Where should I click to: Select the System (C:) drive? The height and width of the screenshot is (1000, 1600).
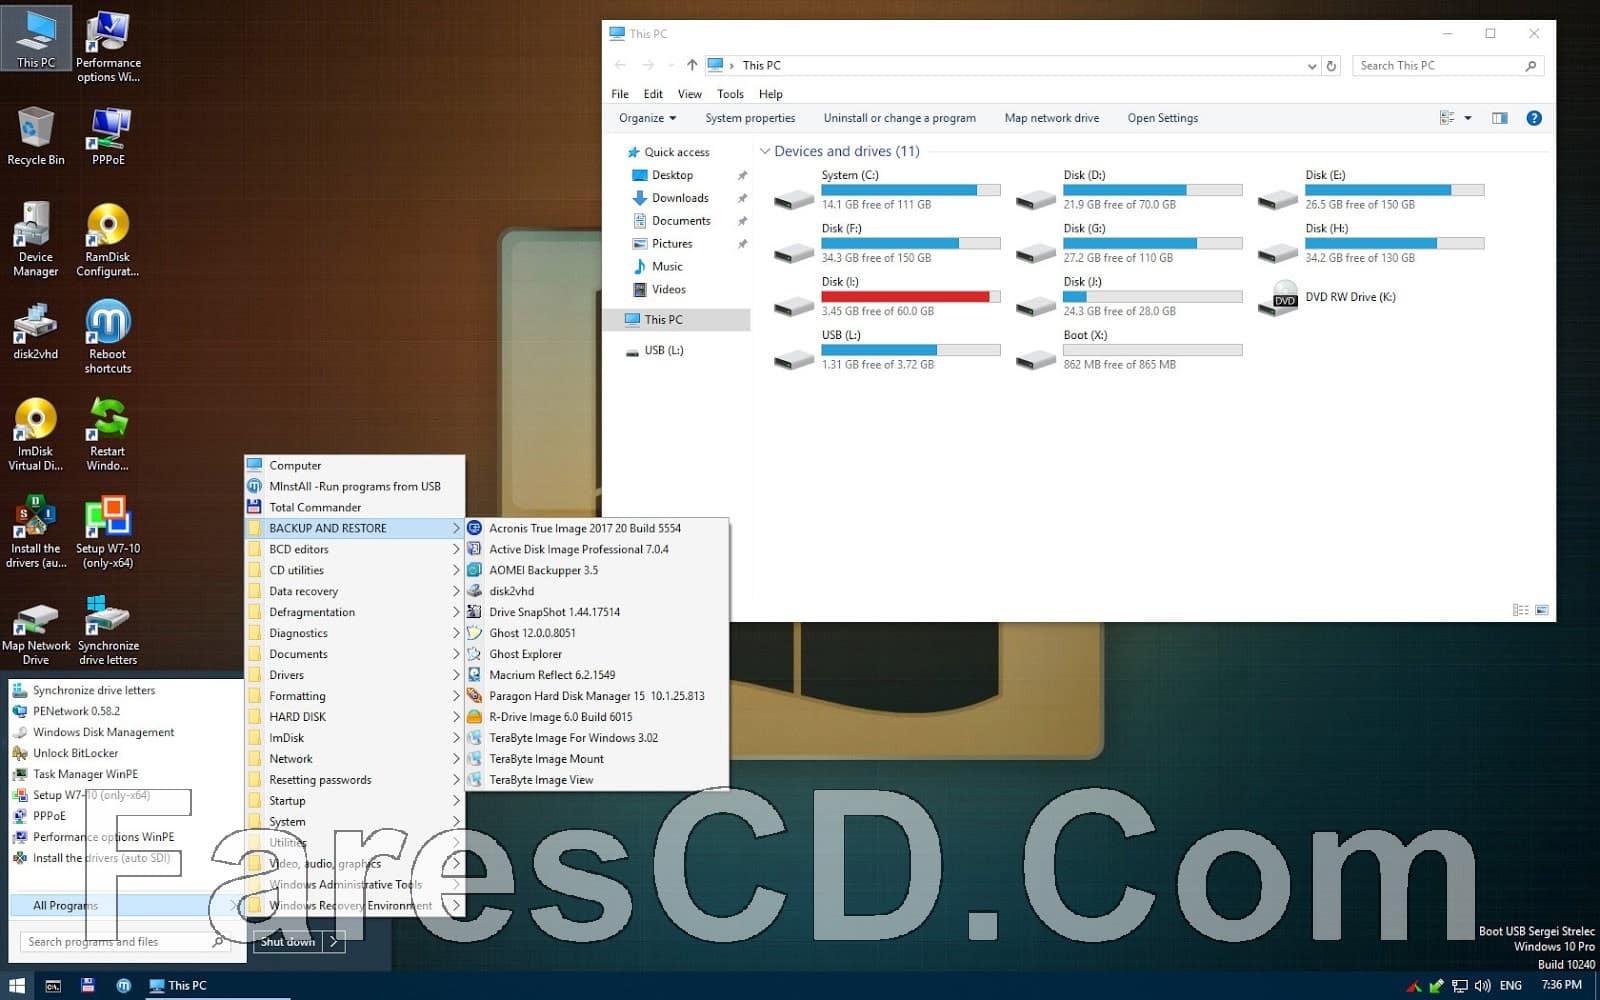[x=888, y=189]
